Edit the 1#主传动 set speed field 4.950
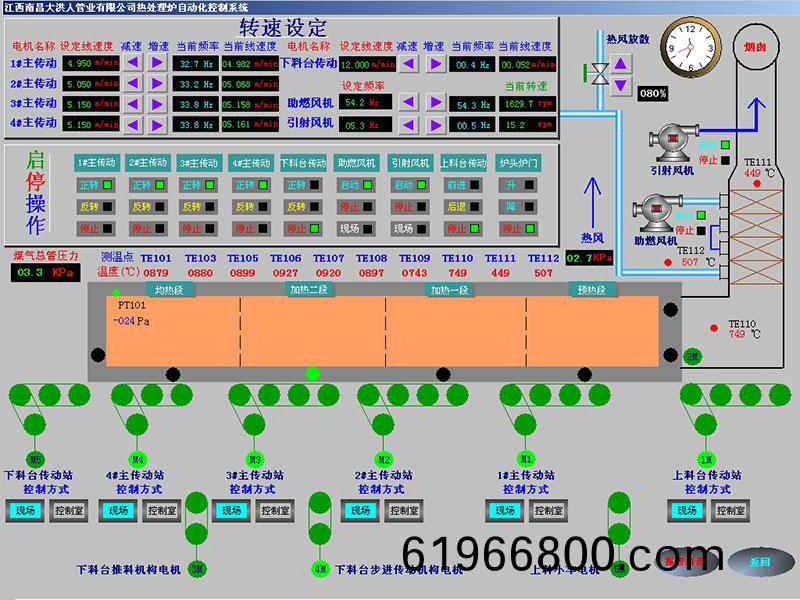Screen dimensions: 800x600 91,63
